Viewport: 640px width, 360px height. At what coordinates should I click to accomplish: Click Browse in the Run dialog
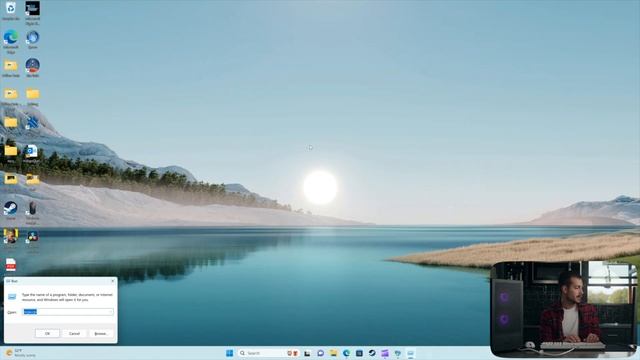tap(100, 333)
